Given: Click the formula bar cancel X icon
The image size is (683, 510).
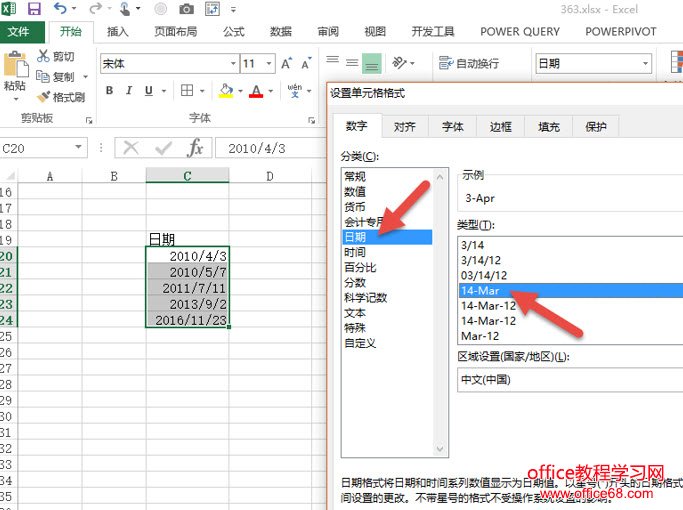Looking at the screenshot, I should [x=131, y=148].
